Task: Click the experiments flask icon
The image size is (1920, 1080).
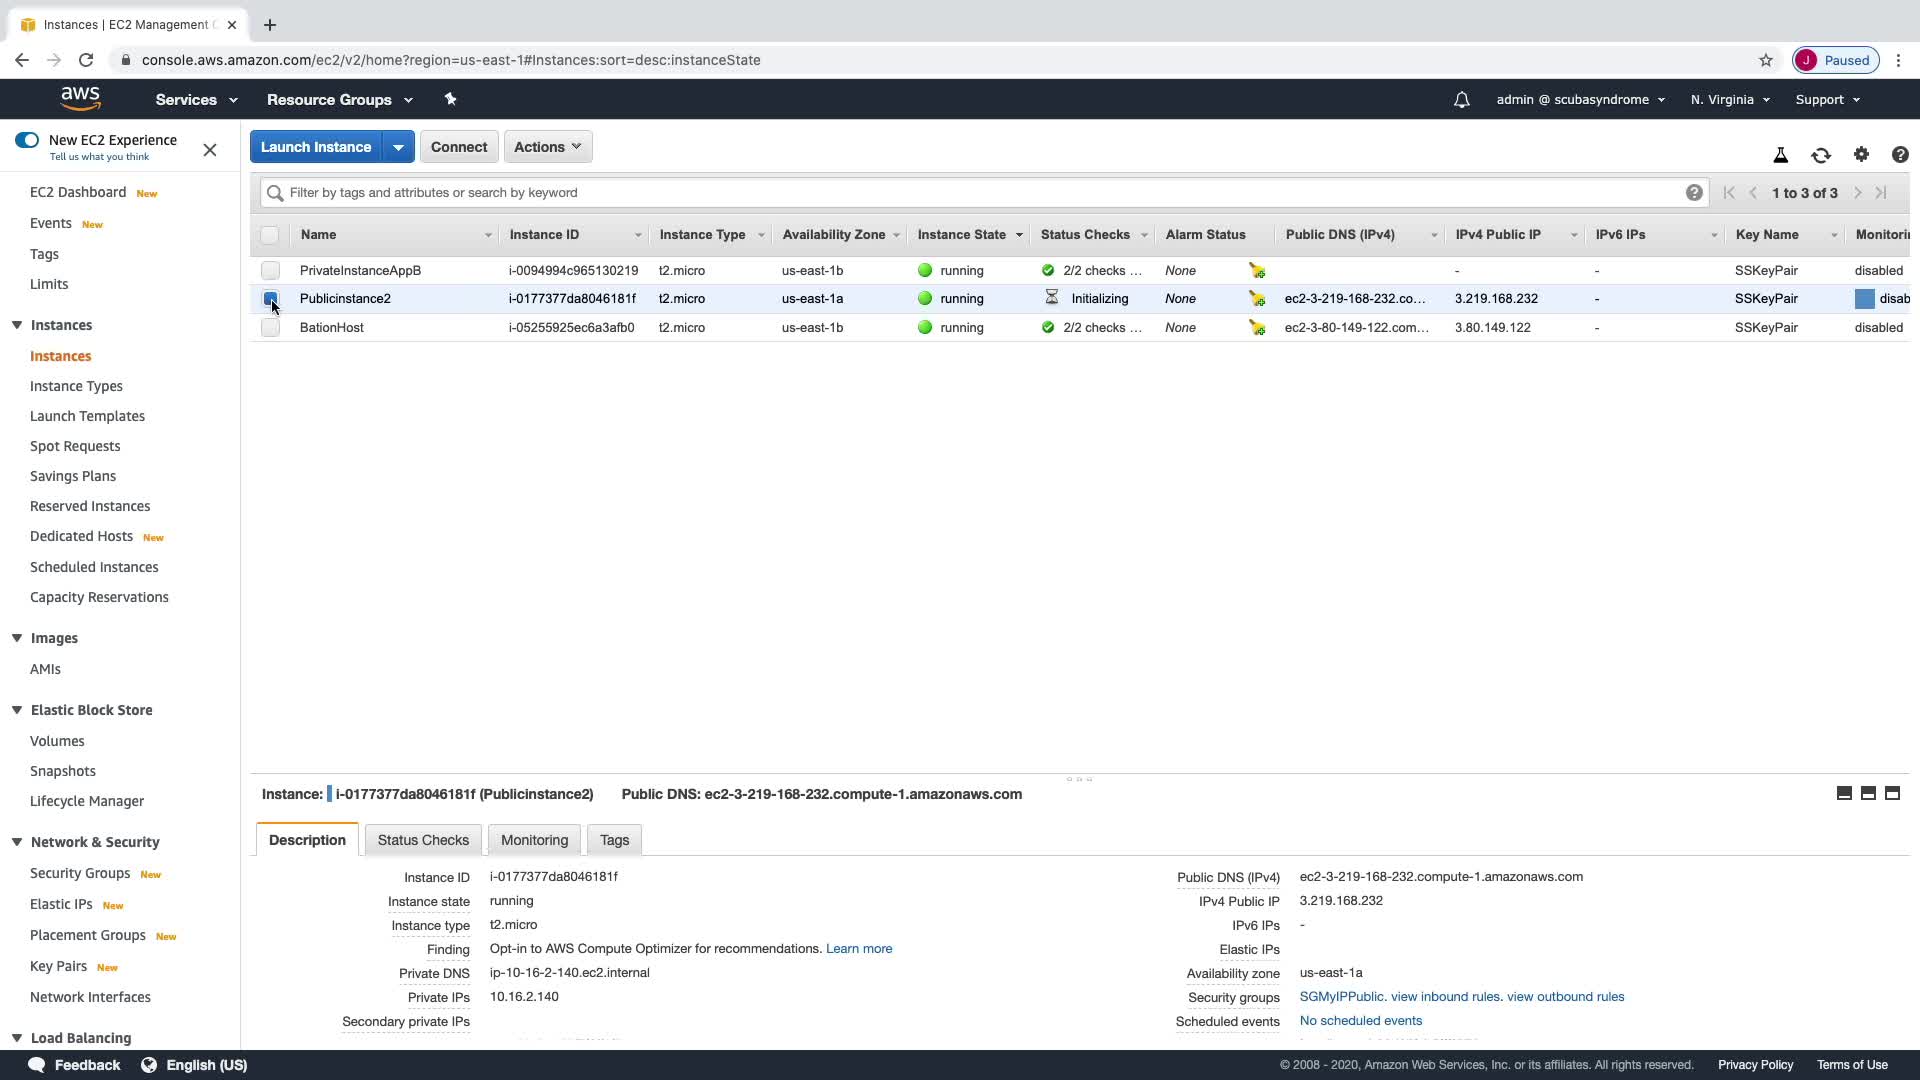Action: [1780, 155]
